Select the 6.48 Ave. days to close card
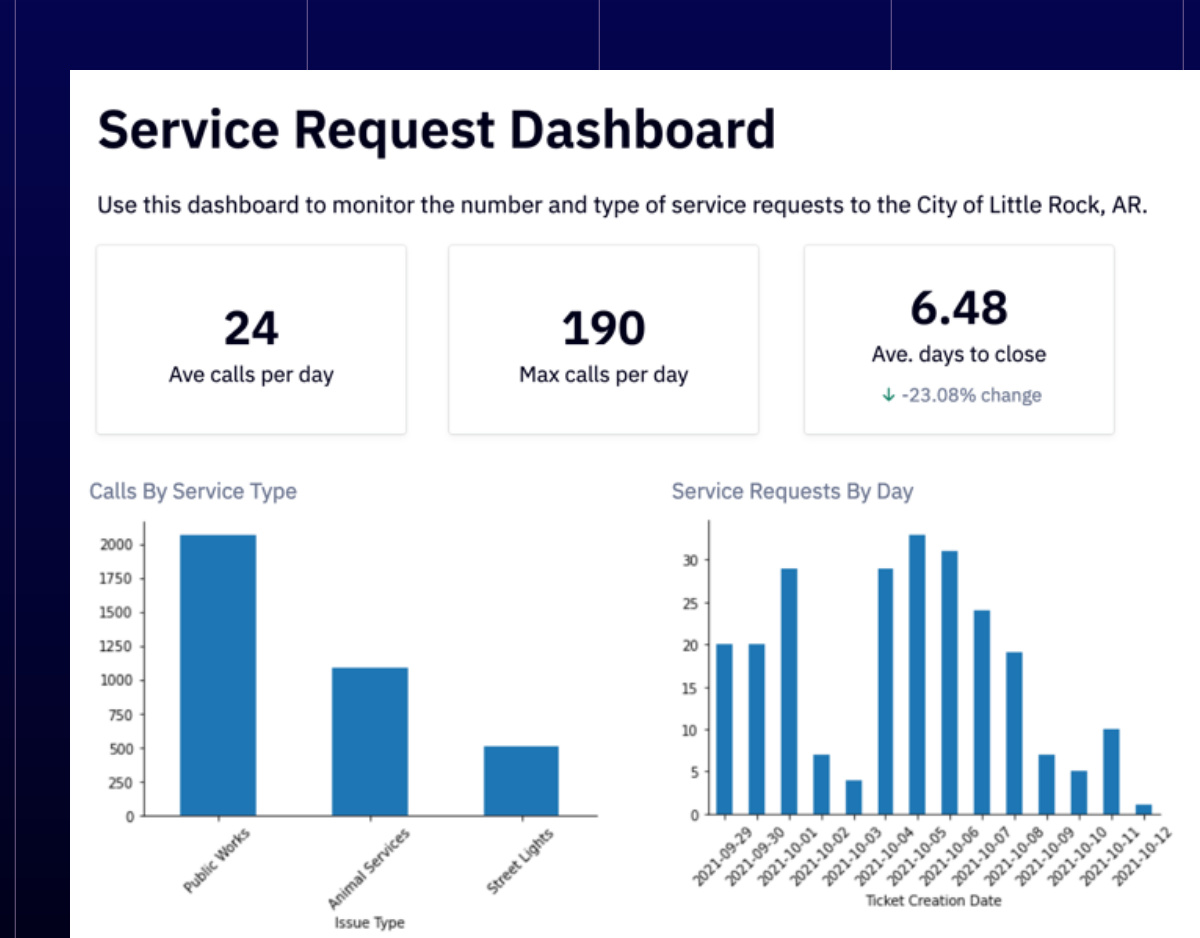The height and width of the screenshot is (938, 1200). pos(959,339)
